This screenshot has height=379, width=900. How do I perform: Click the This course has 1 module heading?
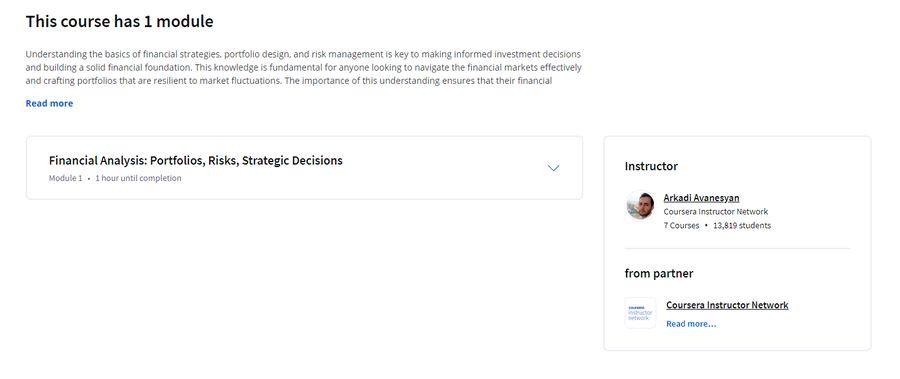[119, 22]
